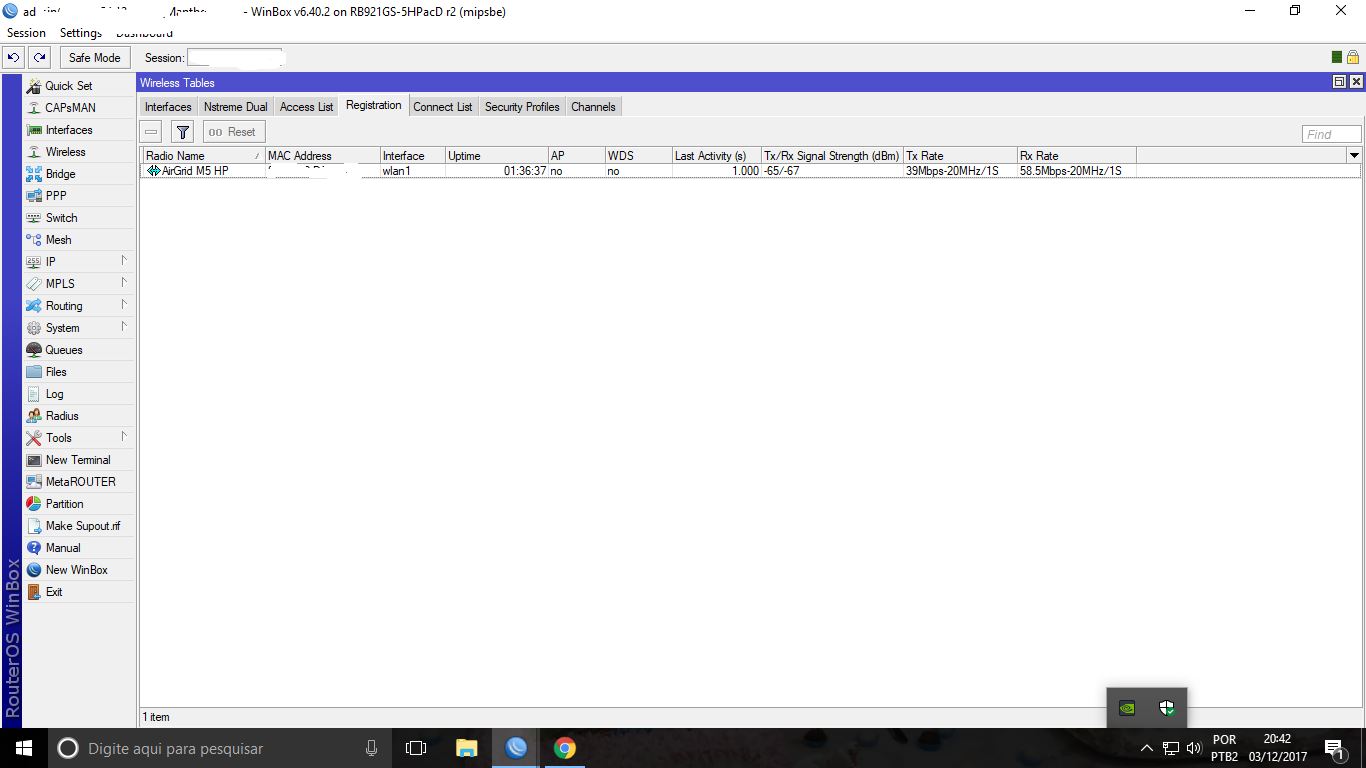1366x768 pixels.
Task: Open the Switch sidebar icon
Action: pos(34,218)
